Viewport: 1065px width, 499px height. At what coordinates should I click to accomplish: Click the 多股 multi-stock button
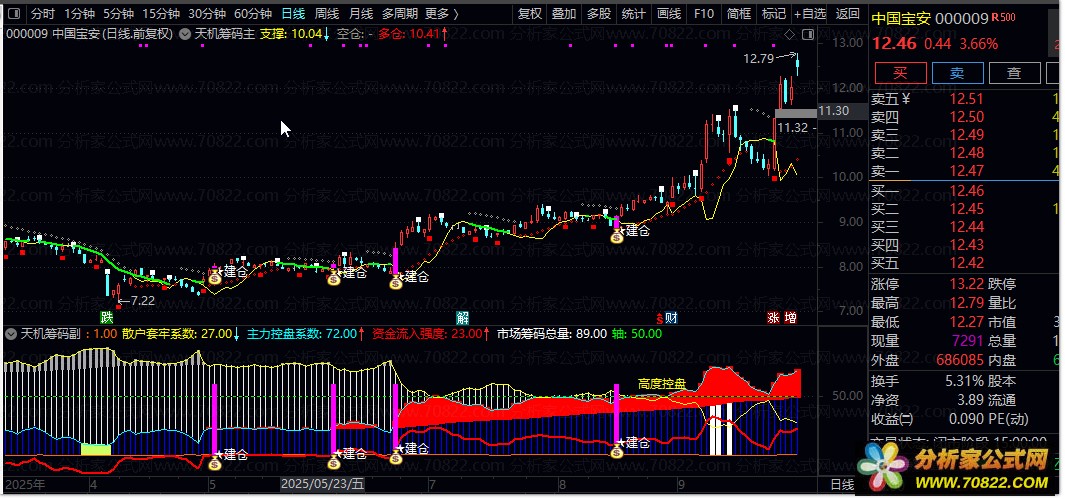tap(598, 13)
